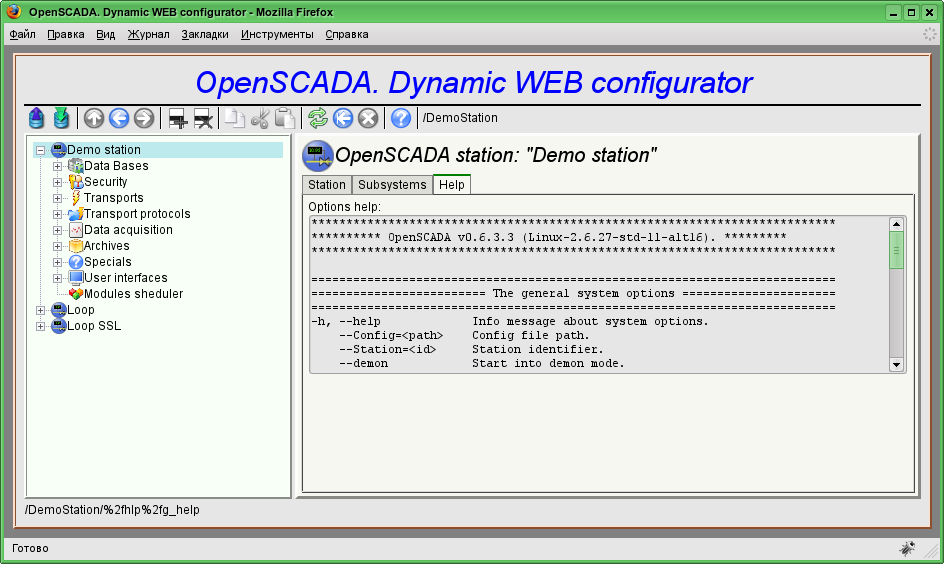This screenshot has width=944, height=564.
Task: Click the Specials question icon
Action: click(75, 262)
